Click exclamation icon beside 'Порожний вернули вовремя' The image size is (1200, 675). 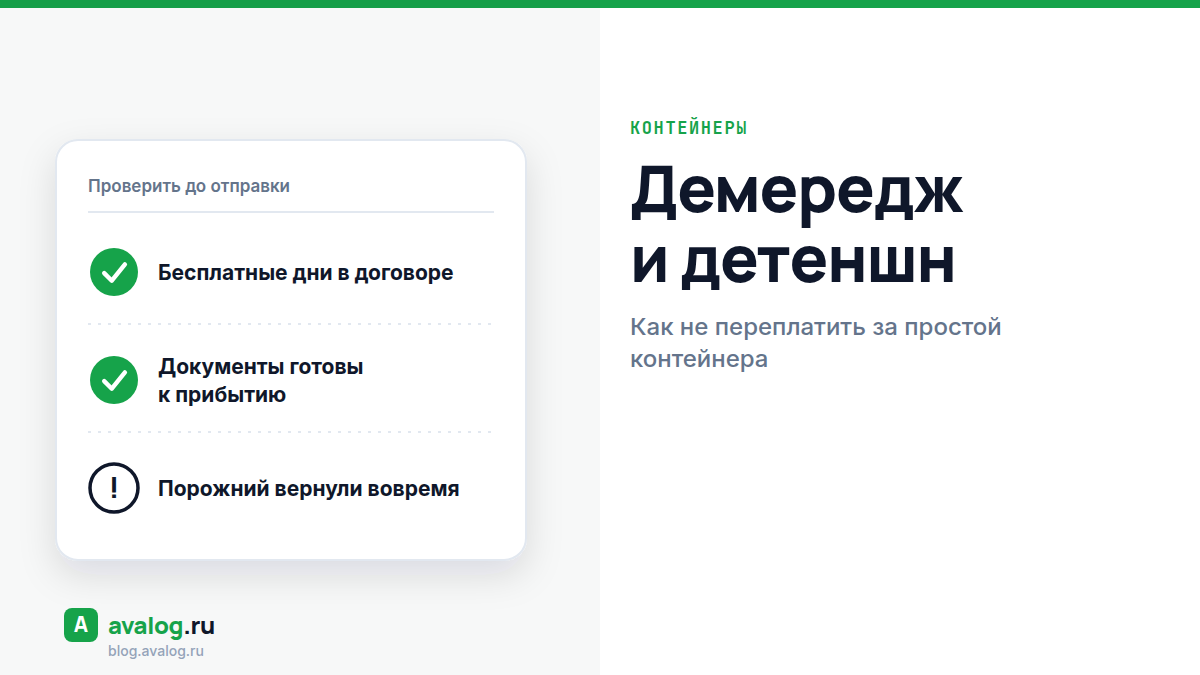click(x=114, y=489)
